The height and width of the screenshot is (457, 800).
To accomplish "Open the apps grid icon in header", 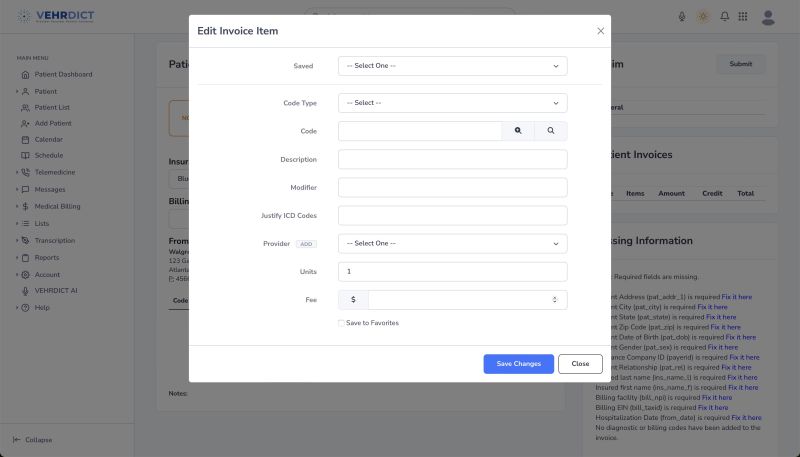I will pyautogui.click(x=743, y=16).
